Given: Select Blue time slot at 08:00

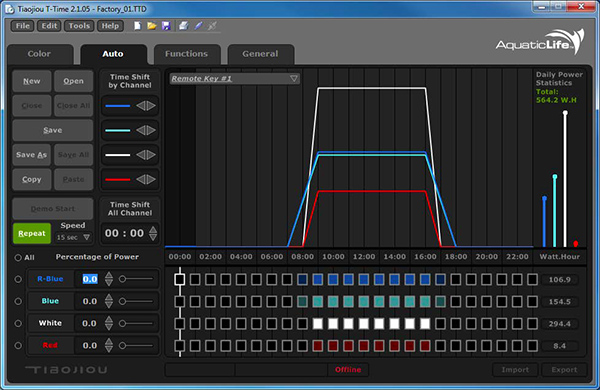Looking at the screenshot, I should pyautogui.click(x=302, y=302).
